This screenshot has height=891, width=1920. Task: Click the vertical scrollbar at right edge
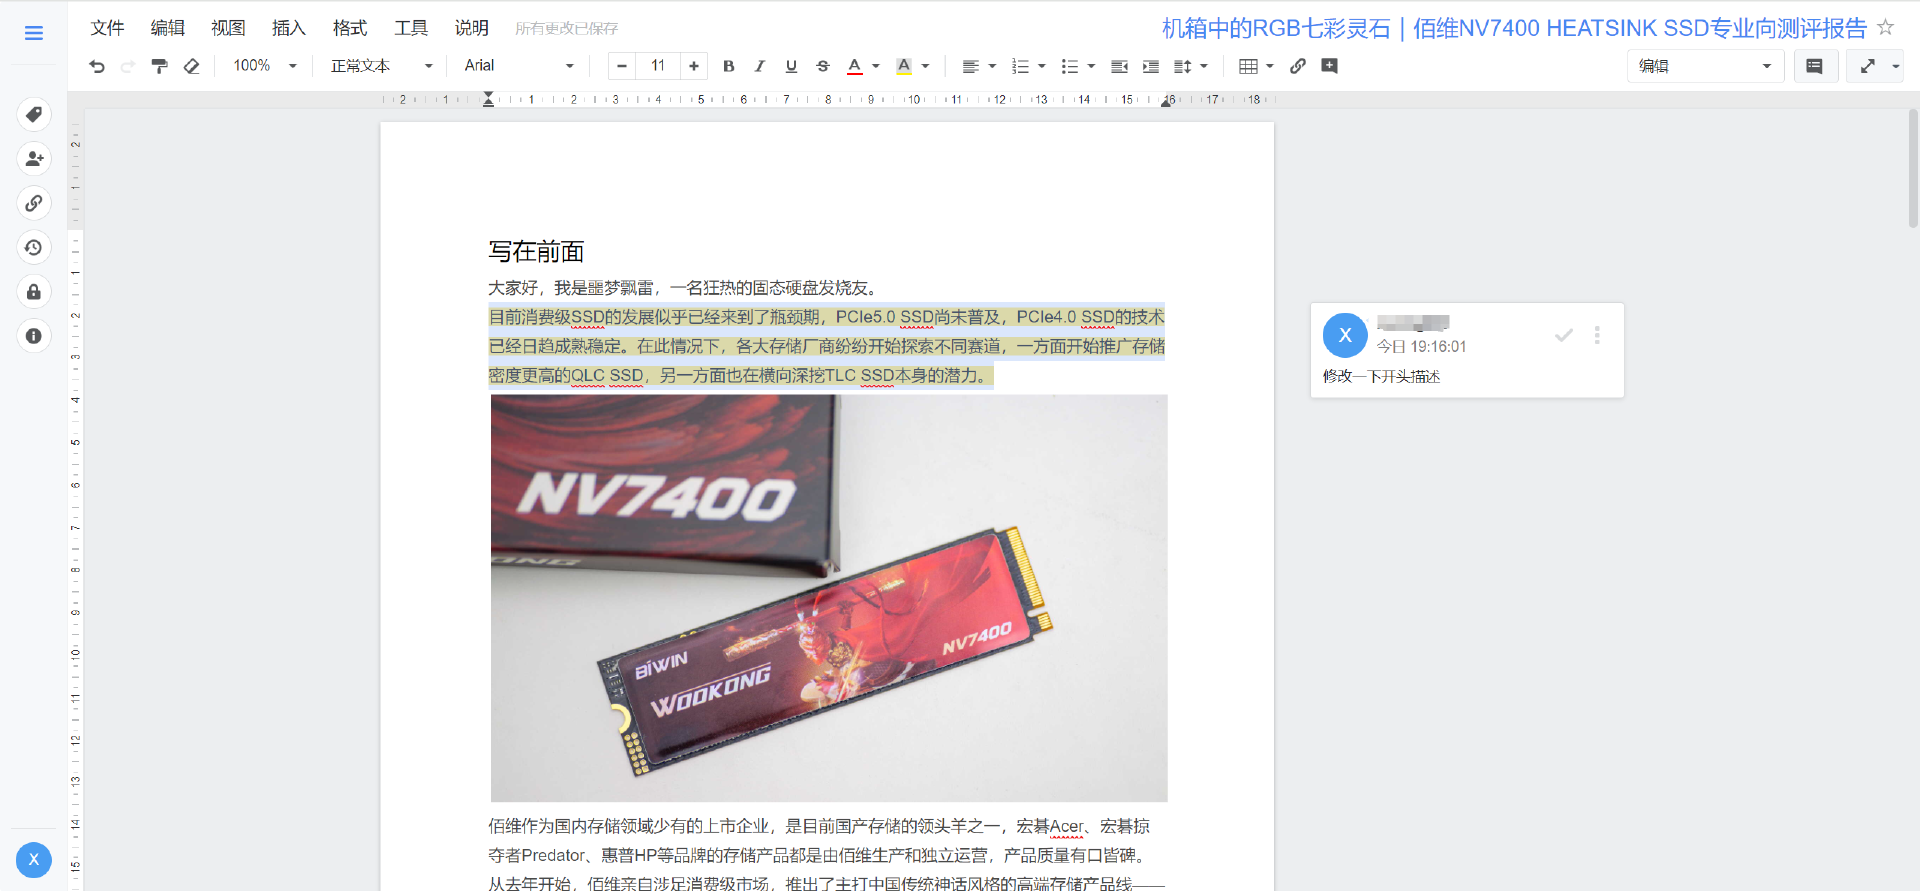coord(1913,170)
